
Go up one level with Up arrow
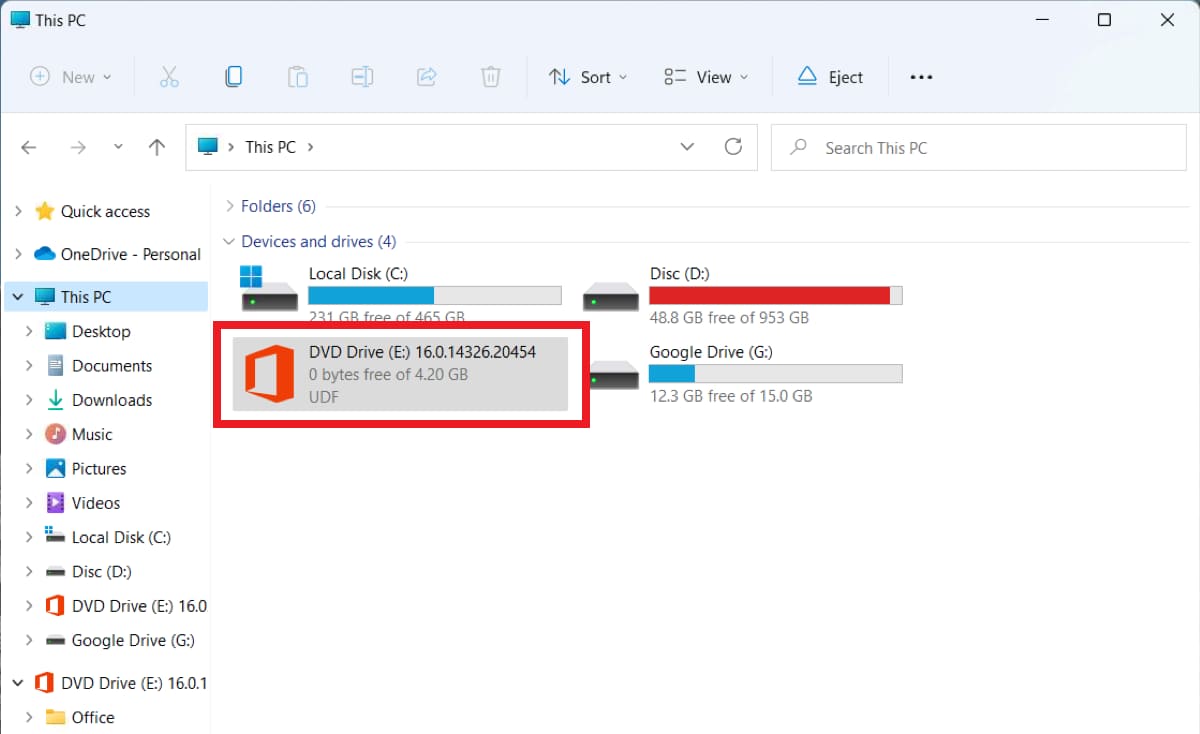[x=157, y=147]
